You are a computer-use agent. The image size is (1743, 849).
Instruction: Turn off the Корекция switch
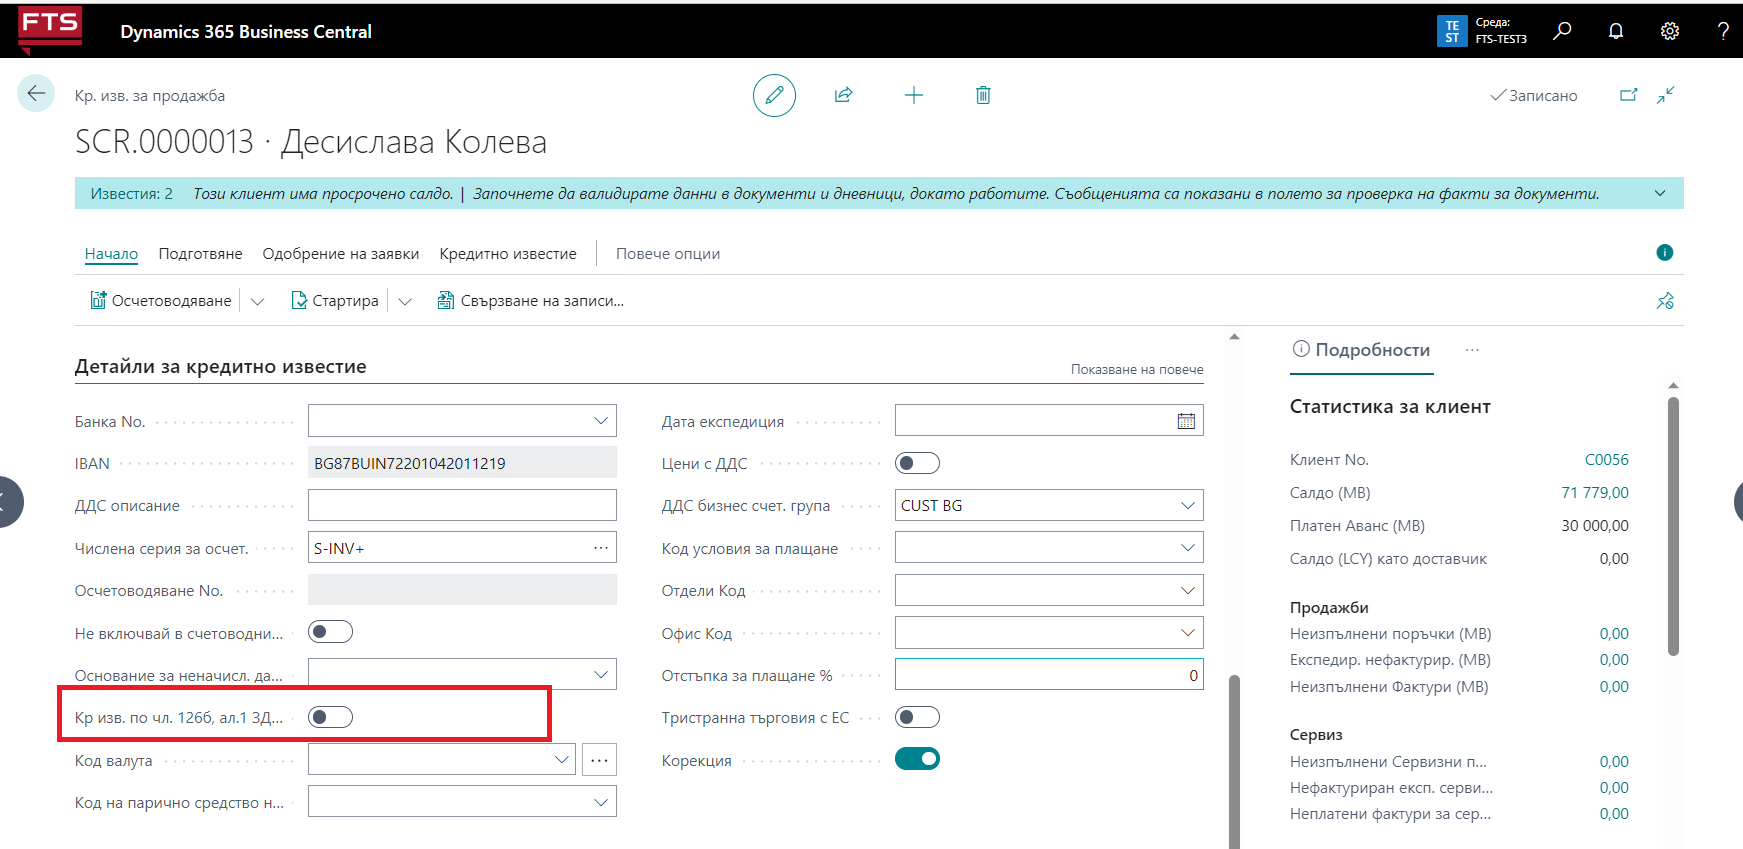tap(917, 759)
